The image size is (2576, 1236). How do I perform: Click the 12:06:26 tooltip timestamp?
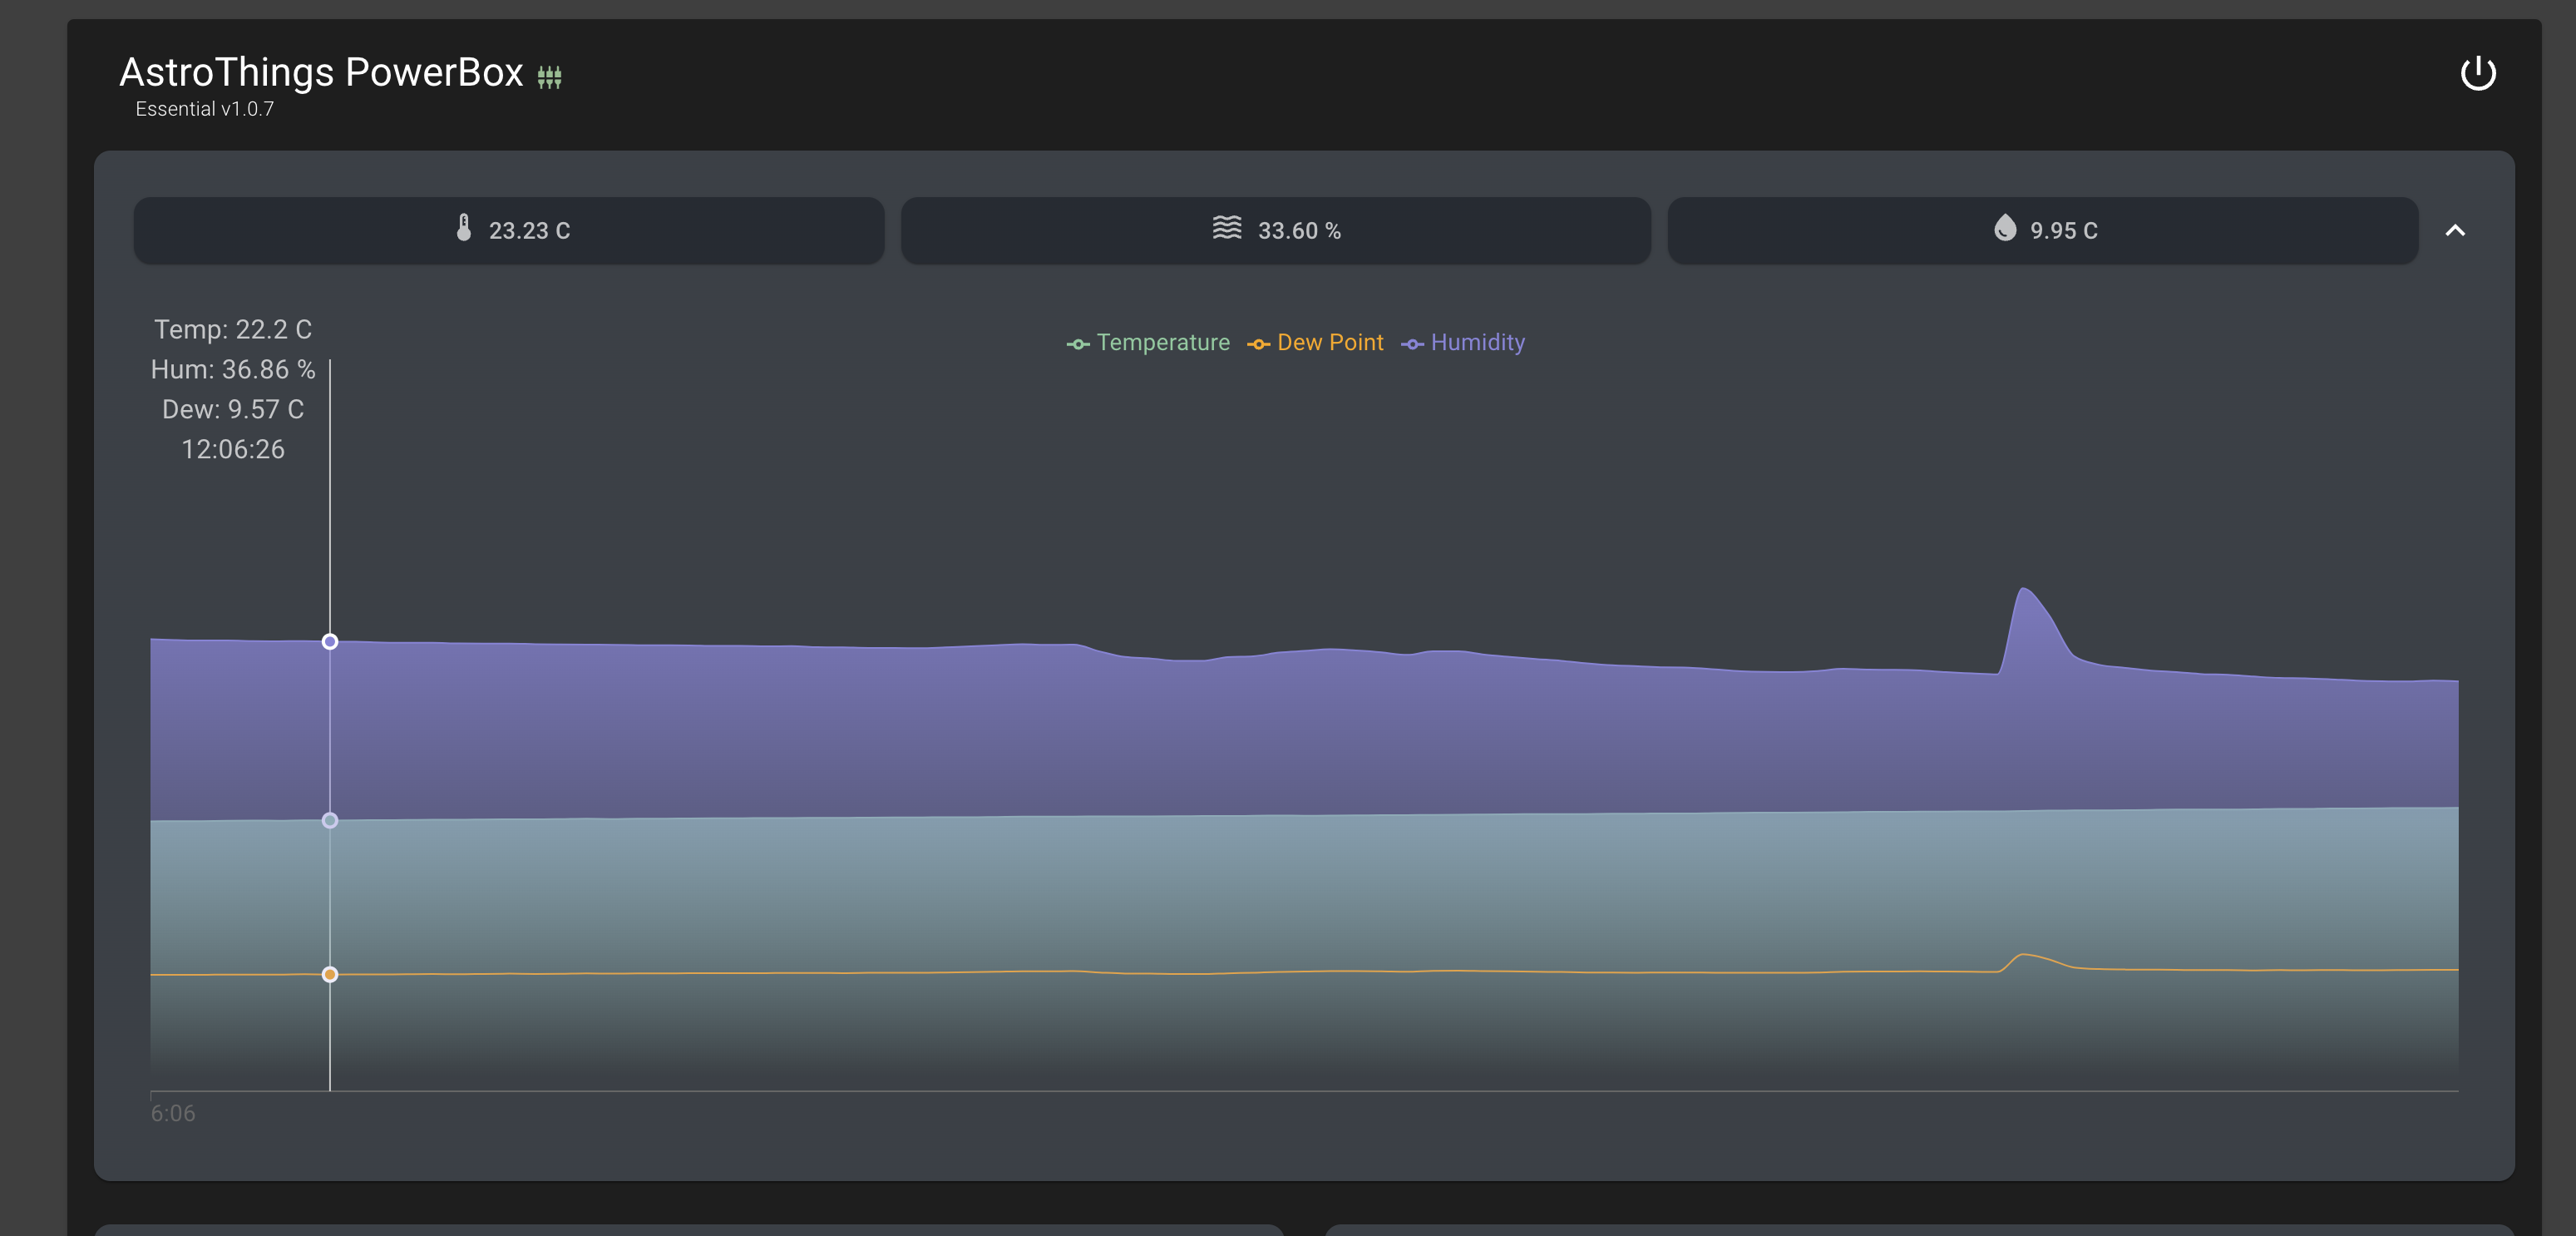[233, 449]
